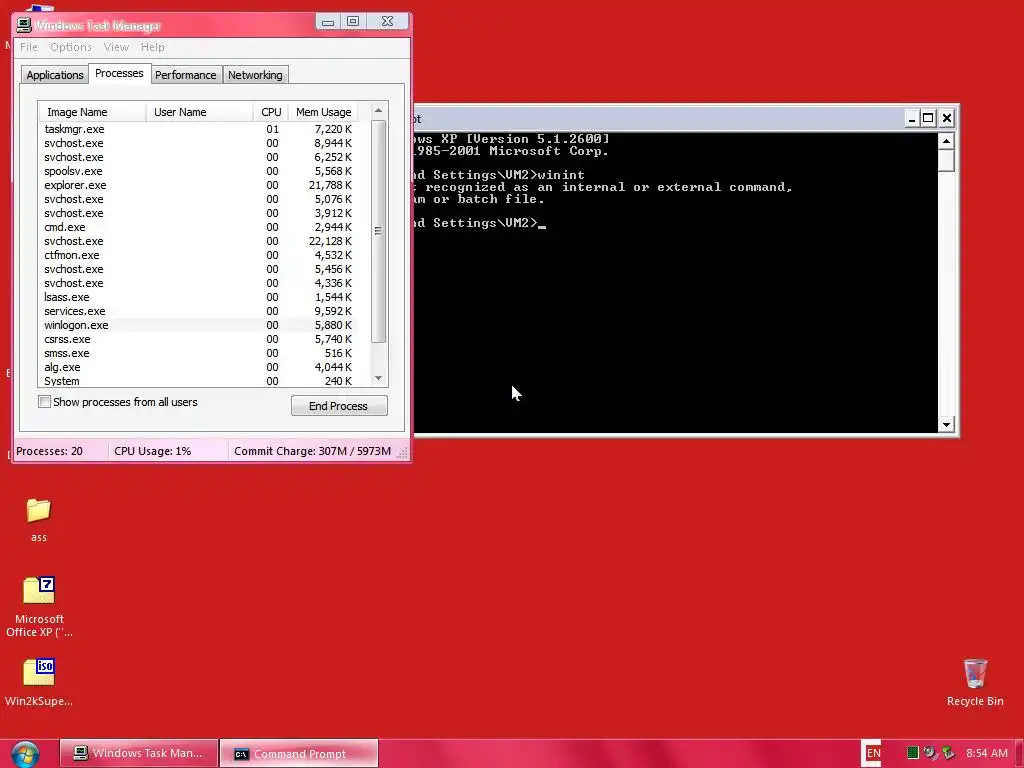Select svchost.exe row using 22,128 K
This screenshot has width=1024, height=768.
[x=198, y=242]
